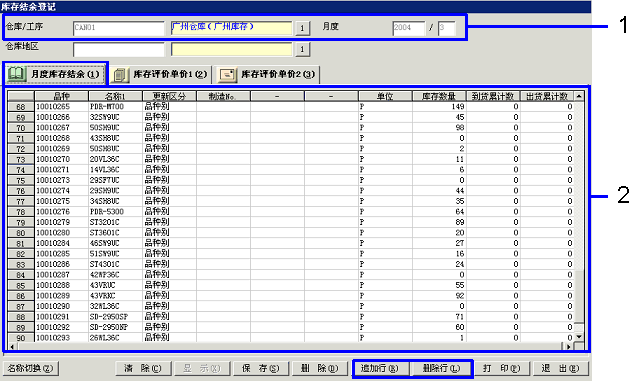
Task: Click the 保存 (S) button
Action: click(261, 368)
